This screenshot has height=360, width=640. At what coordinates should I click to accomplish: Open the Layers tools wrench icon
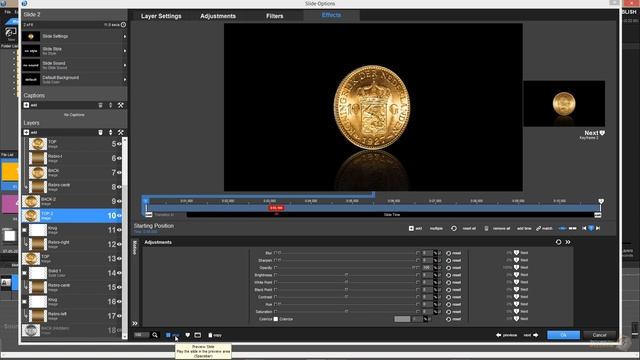coord(121,133)
